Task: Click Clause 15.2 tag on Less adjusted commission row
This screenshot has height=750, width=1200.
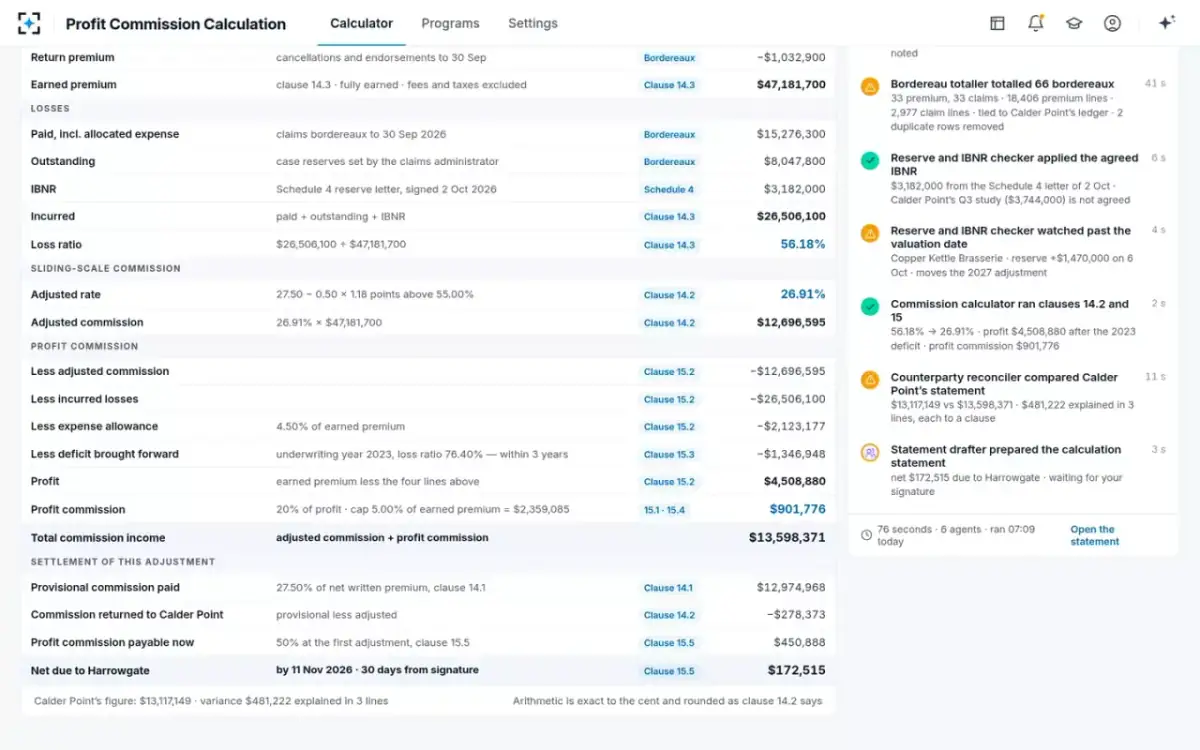Action: click(x=669, y=372)
